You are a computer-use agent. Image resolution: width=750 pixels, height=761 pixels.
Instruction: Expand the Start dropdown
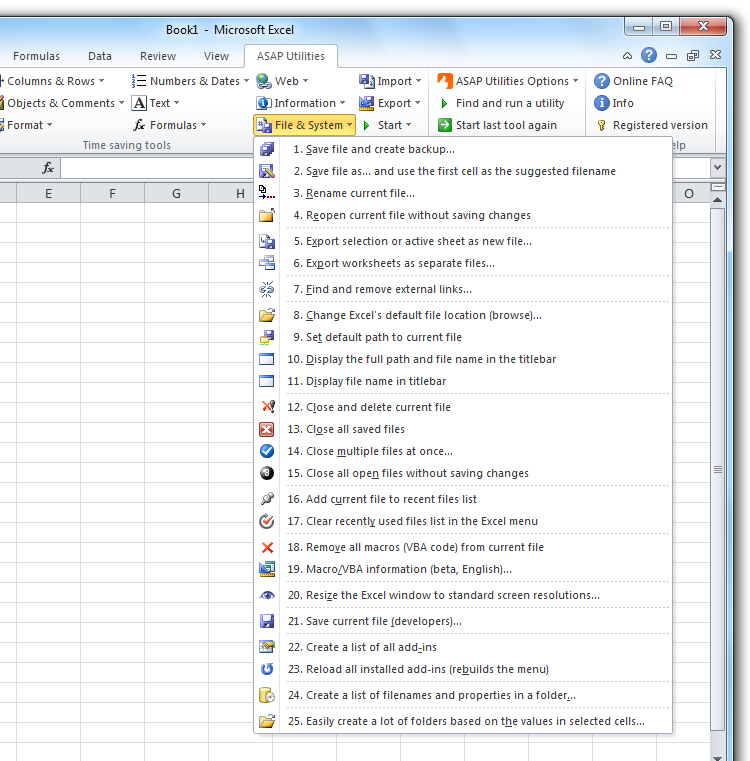click(x=387, y=125)
